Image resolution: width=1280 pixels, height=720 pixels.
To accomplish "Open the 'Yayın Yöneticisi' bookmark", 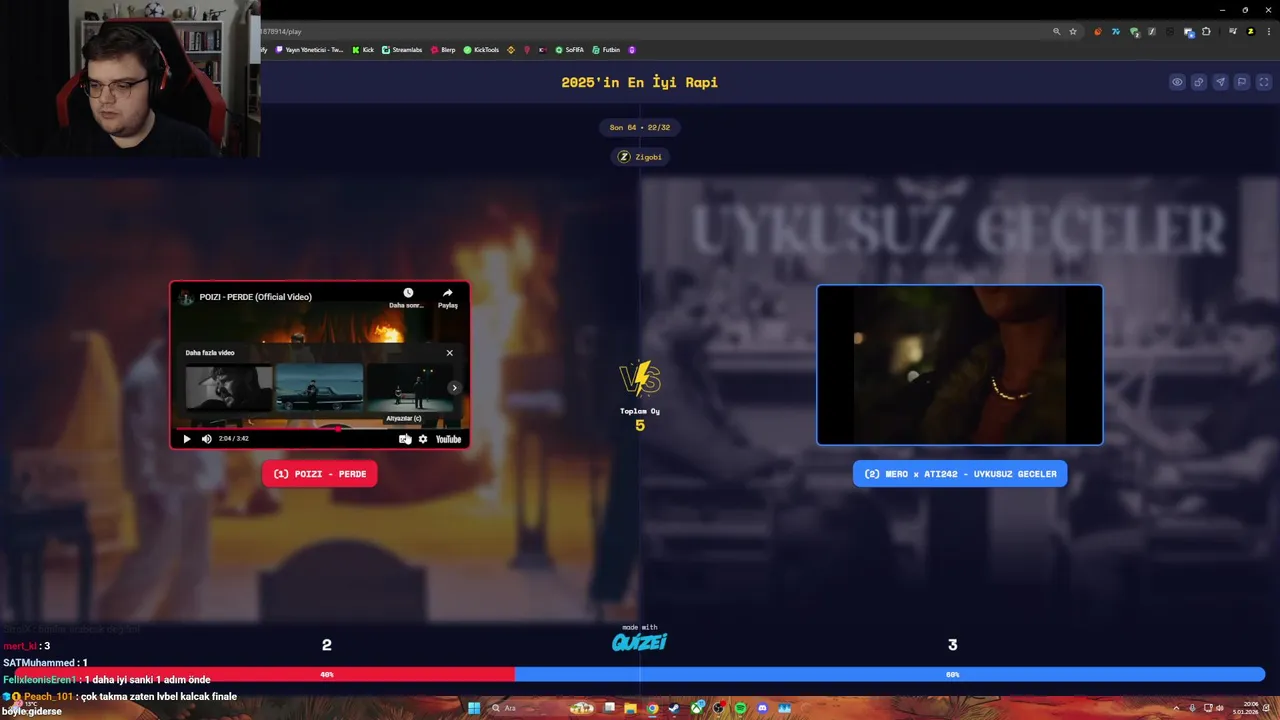I will click(x=309, y=50).
